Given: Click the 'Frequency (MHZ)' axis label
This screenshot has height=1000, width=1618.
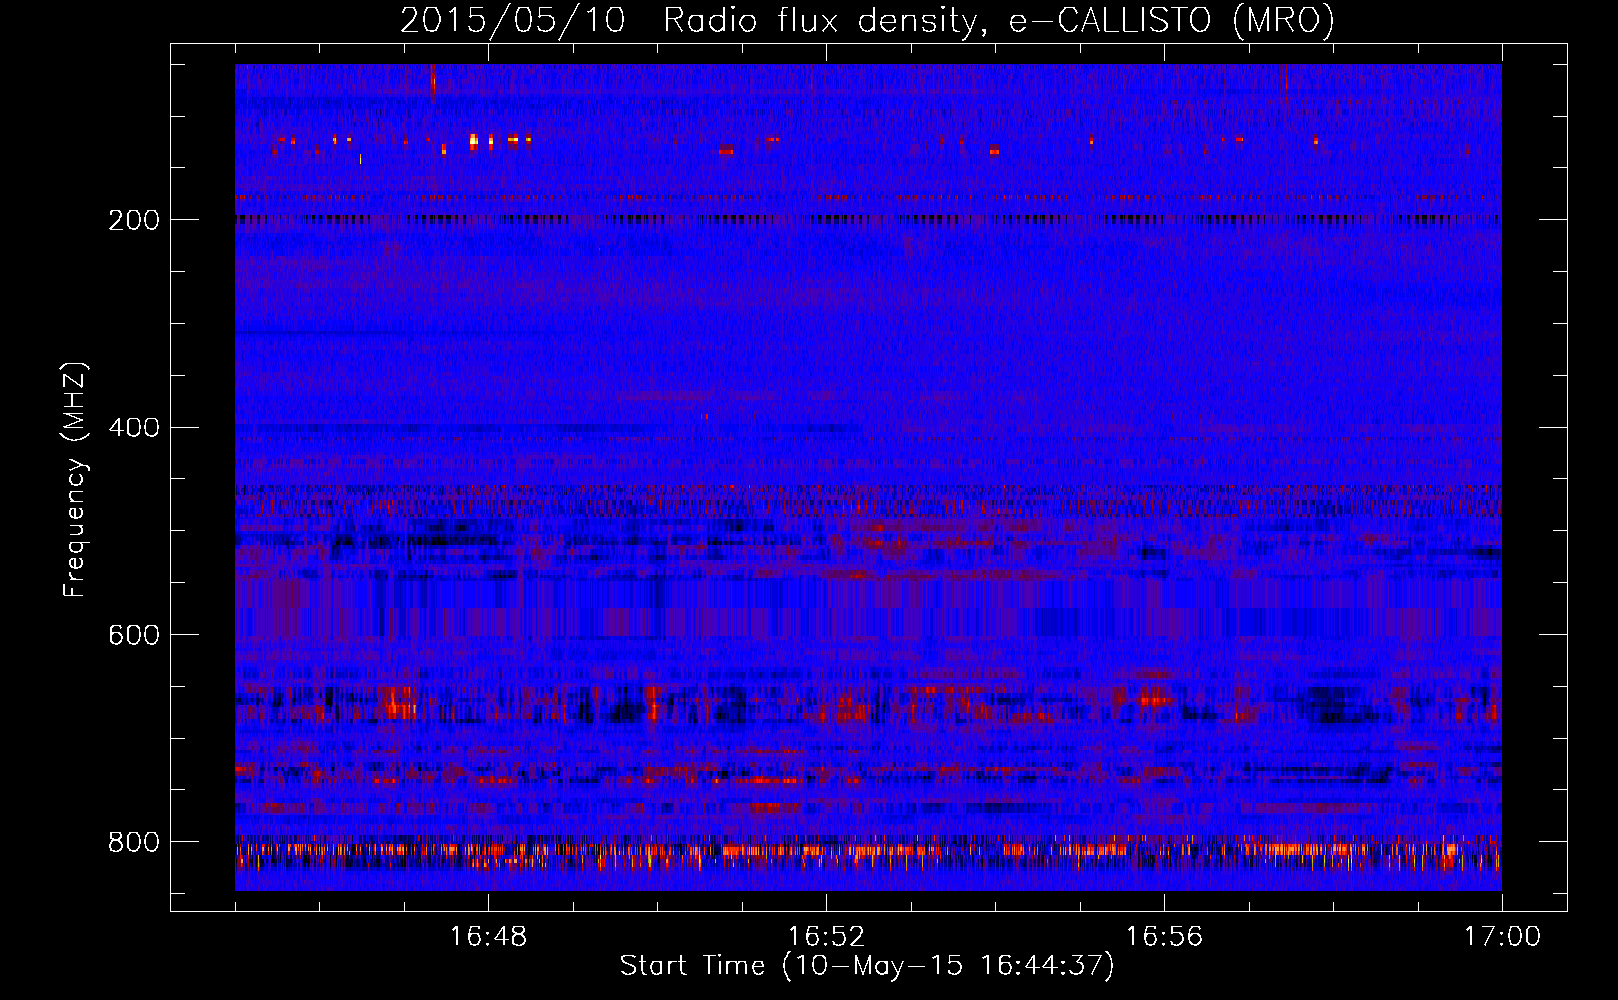Looking at the screenshot, I should [x=75, y=479].
